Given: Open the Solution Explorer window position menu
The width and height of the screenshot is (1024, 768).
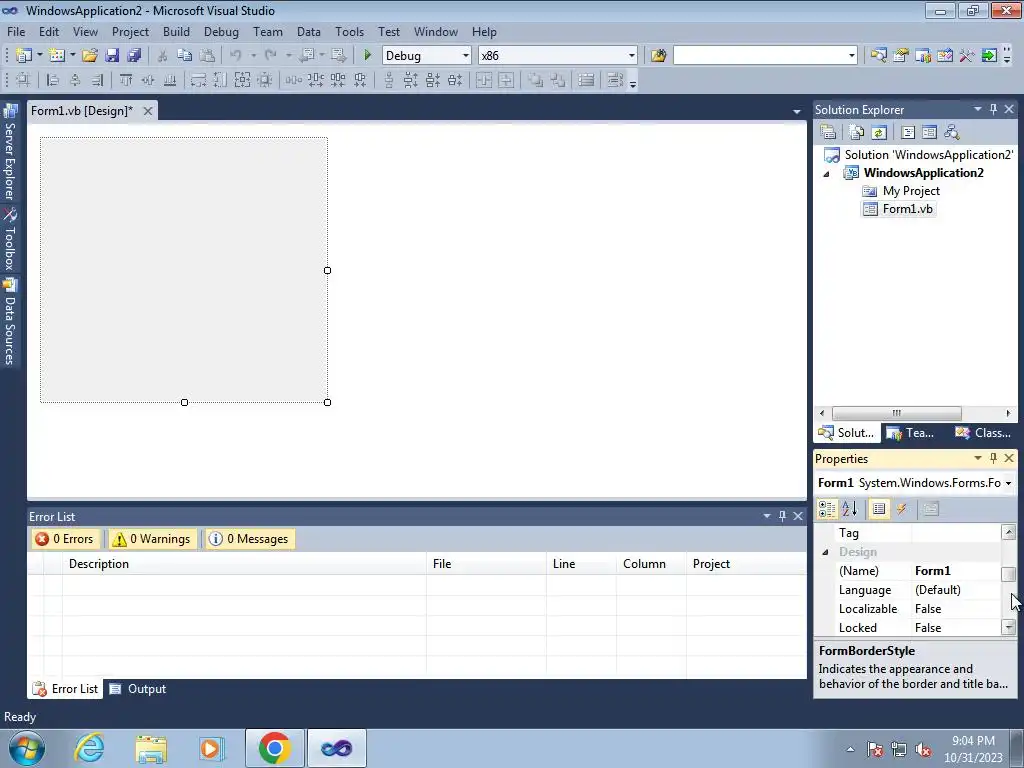Looking at the screenshot, I should (978, 109).
